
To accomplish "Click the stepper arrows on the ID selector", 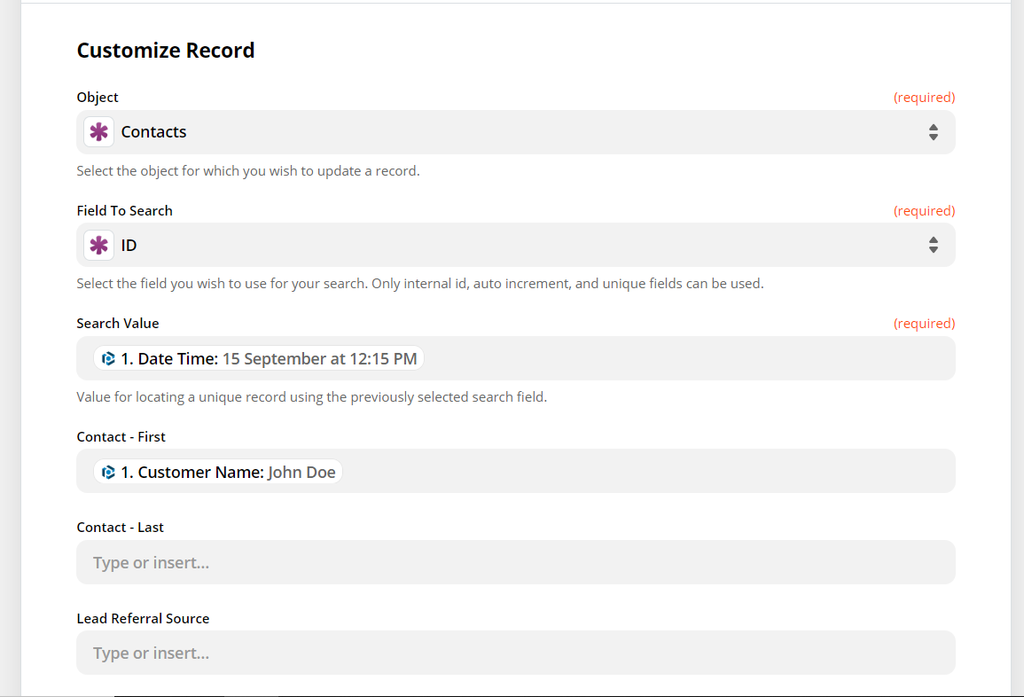I will pyautogui.click(x=933, y=244).
